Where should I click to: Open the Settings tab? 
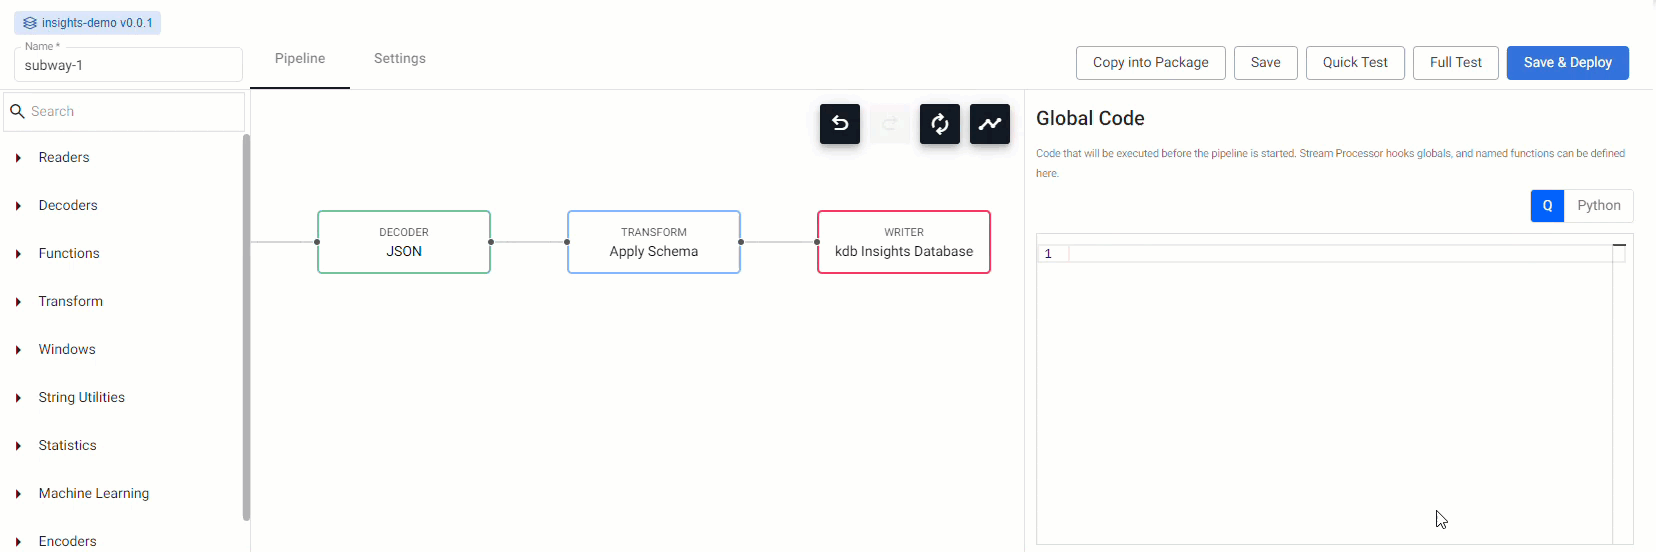pyautogui.click(x=400, y=59)
